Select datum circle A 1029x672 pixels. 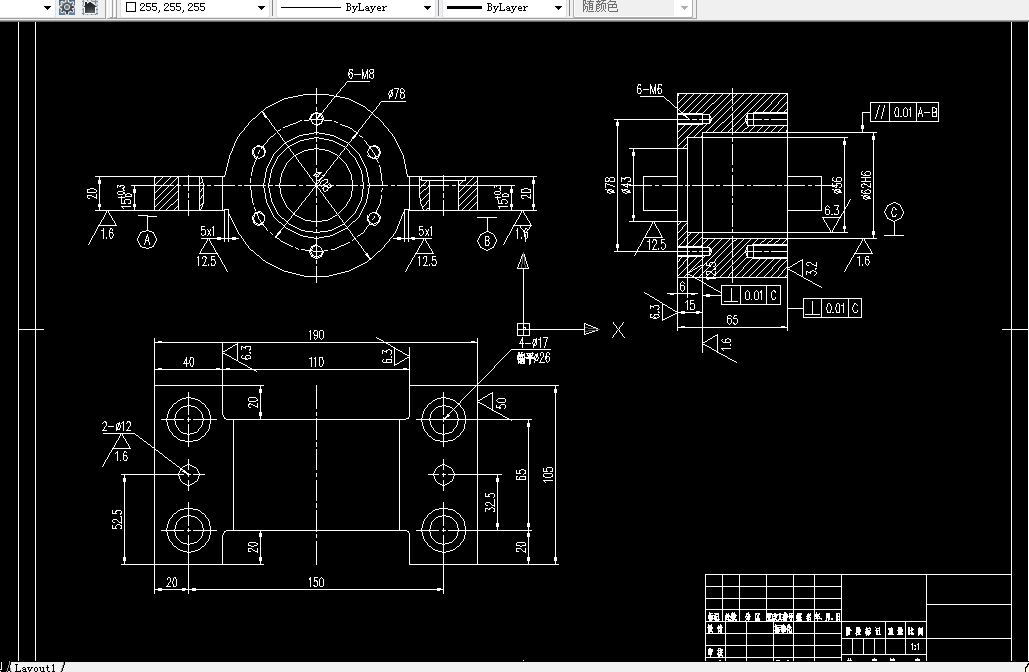click(147, 240)
